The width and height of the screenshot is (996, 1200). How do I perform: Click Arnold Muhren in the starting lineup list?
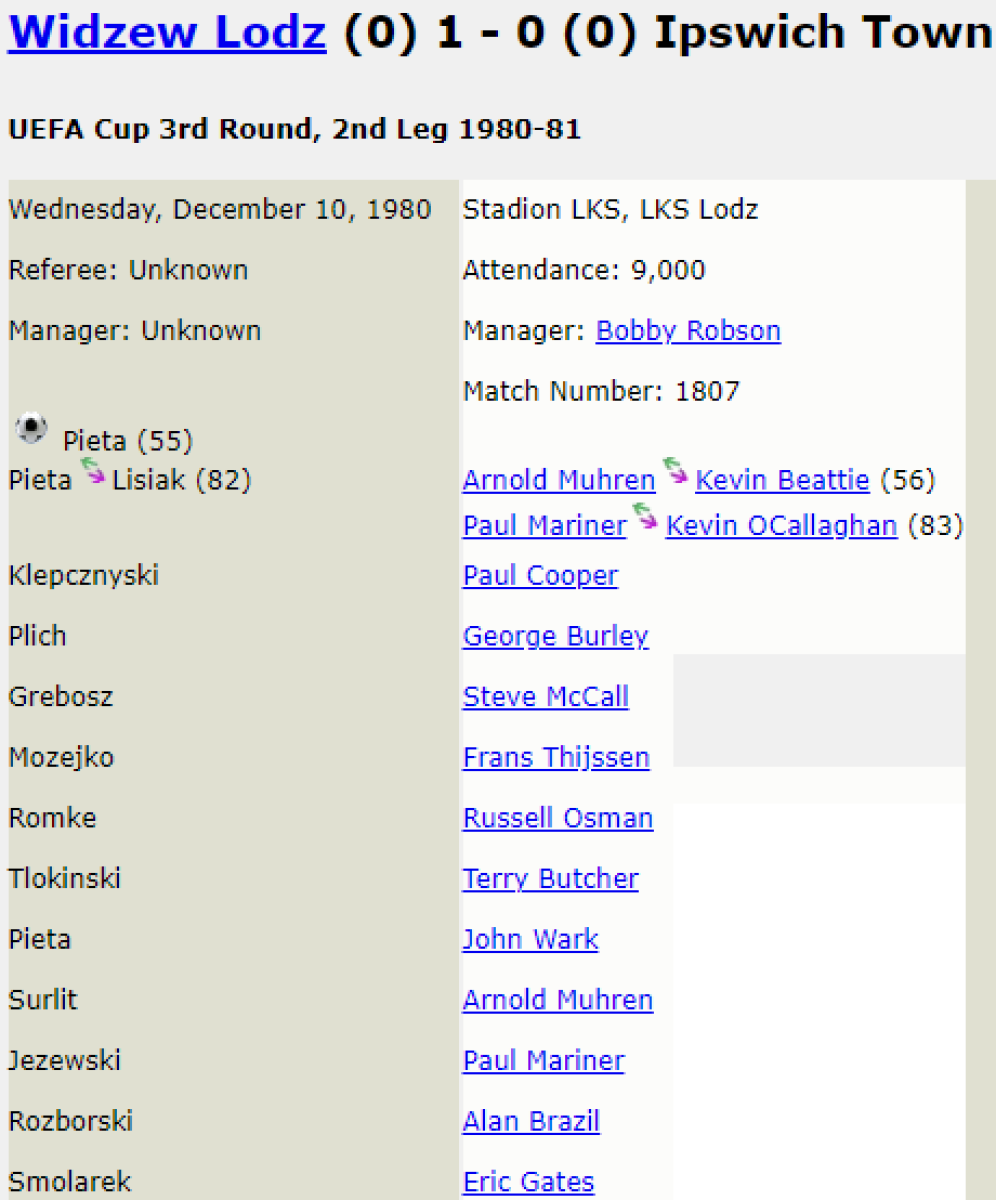[x=557, y=1000]
